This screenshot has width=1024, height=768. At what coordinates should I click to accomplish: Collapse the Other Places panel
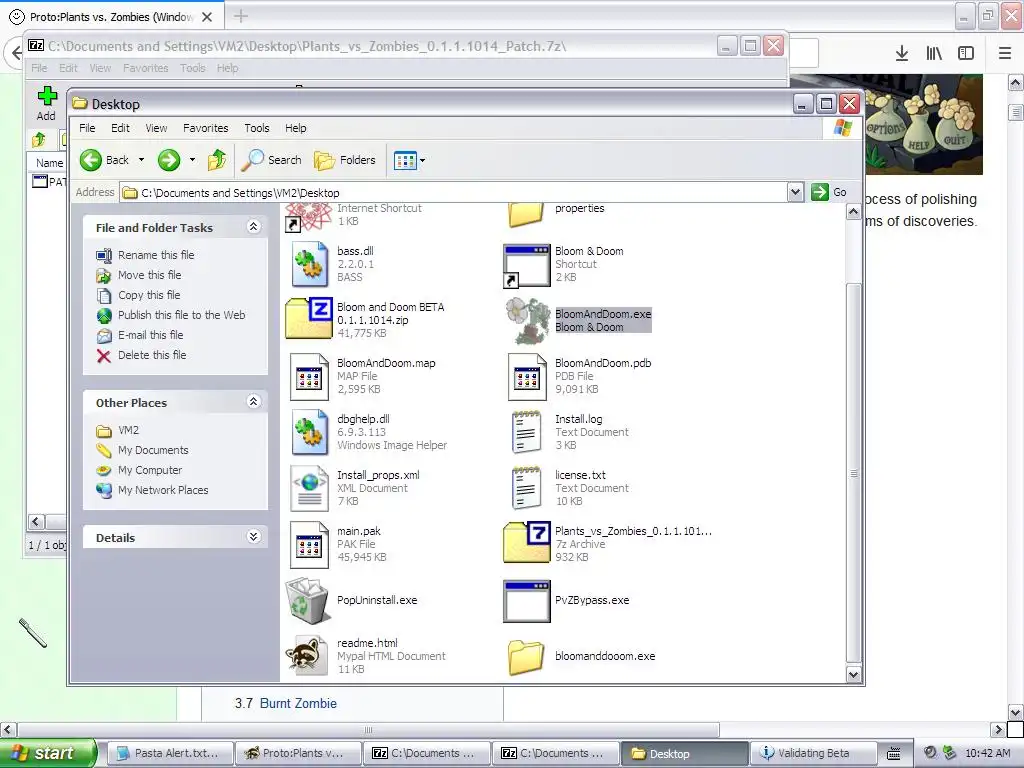click(253, 402)
